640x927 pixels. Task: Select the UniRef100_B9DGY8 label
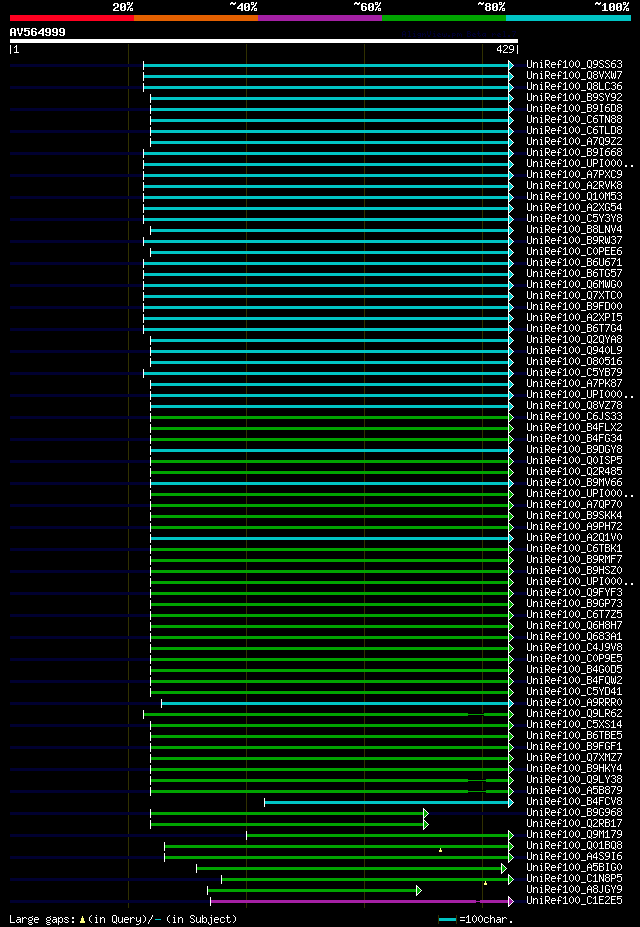[574, 450]
